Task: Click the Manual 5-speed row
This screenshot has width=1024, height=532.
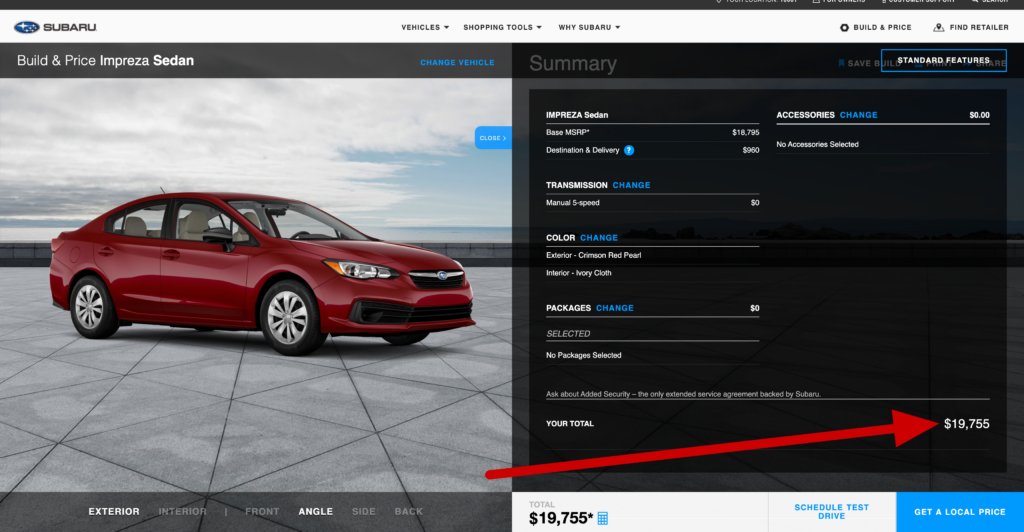Action: (652, 203)
